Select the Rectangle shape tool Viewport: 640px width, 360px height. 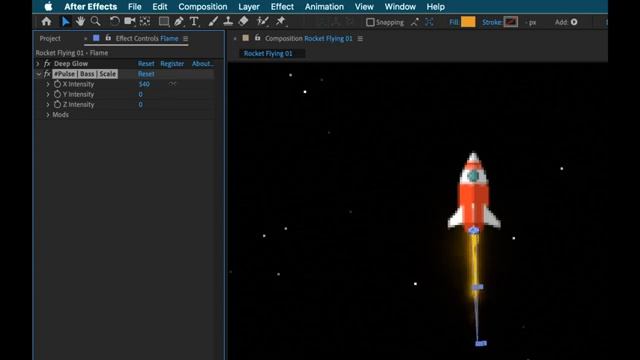tap(164, 22)
